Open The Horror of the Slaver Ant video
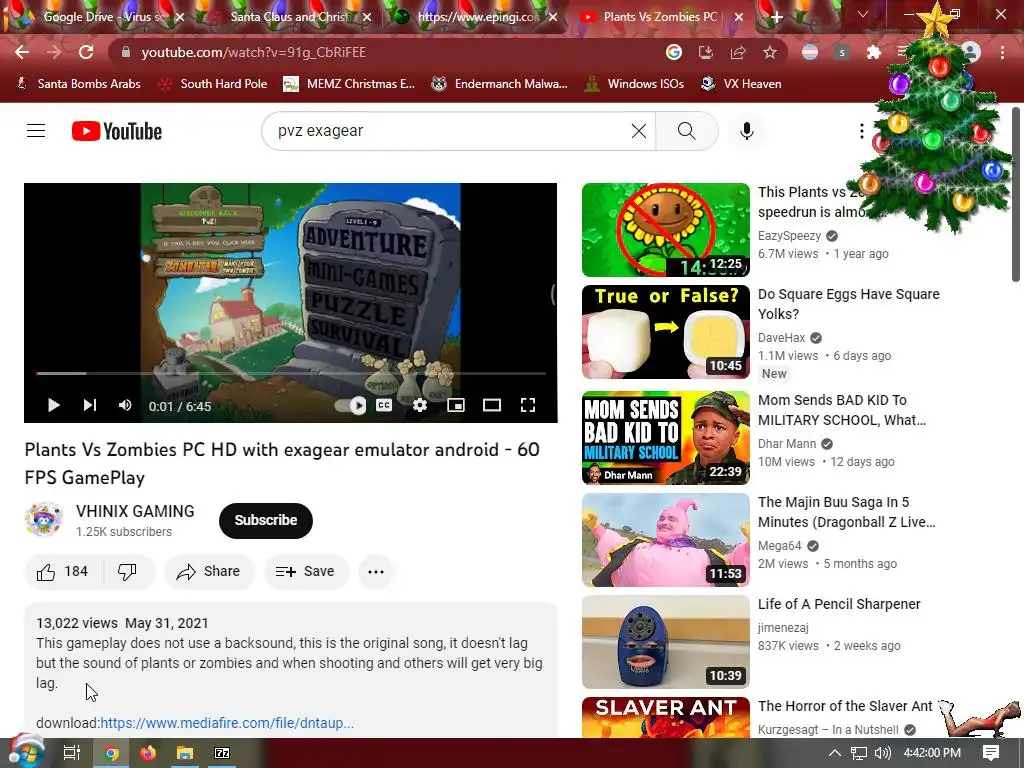1024x768 pixels. (845, 706)
